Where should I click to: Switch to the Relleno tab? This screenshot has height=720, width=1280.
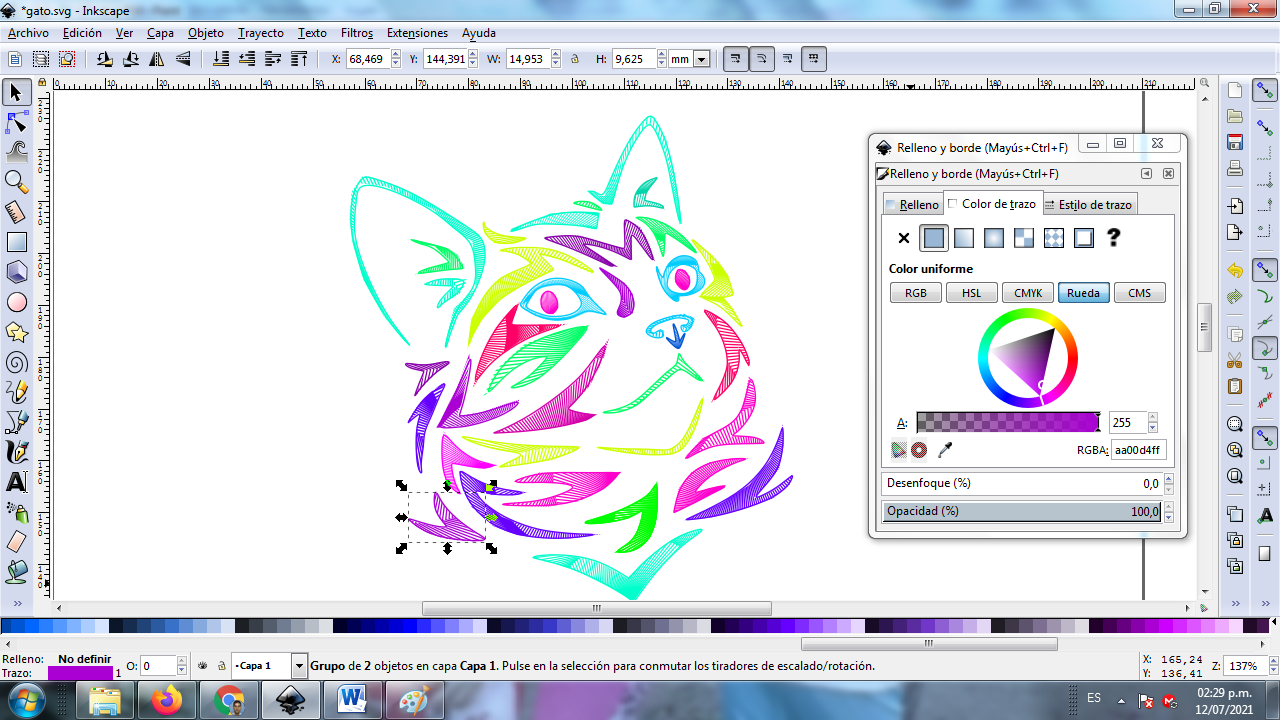[x=912, y=204]
